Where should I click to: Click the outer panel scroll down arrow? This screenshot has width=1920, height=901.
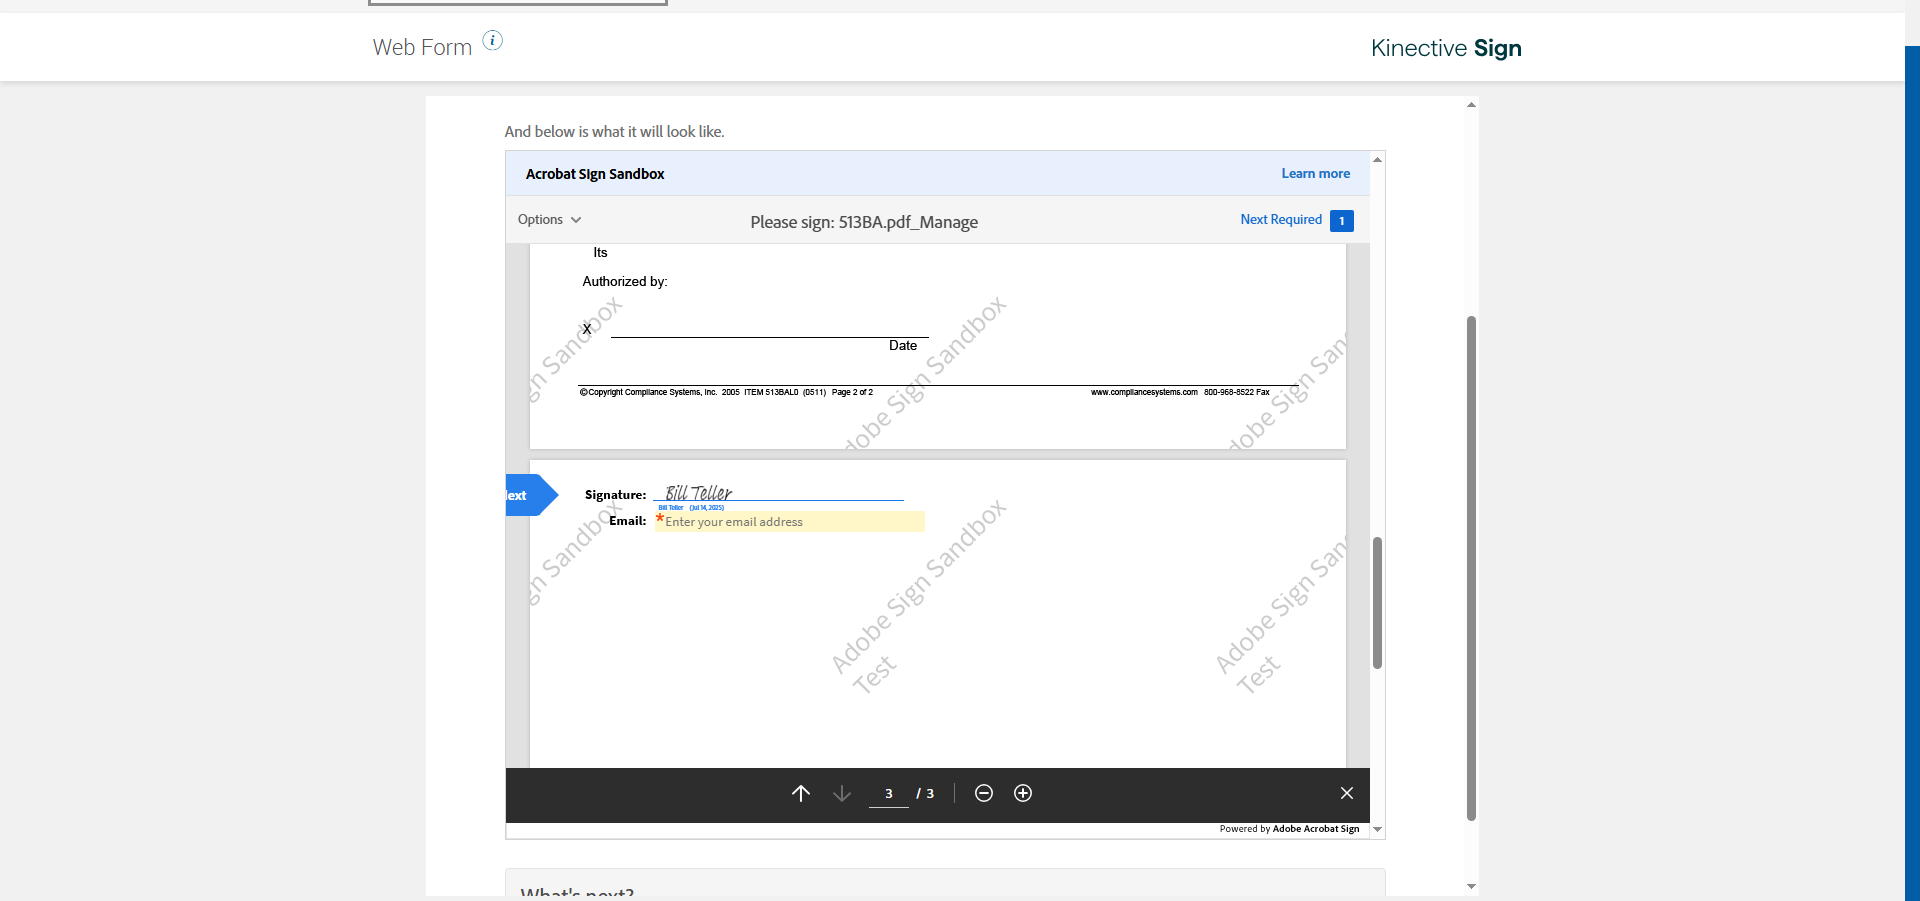pos(1471,886)
